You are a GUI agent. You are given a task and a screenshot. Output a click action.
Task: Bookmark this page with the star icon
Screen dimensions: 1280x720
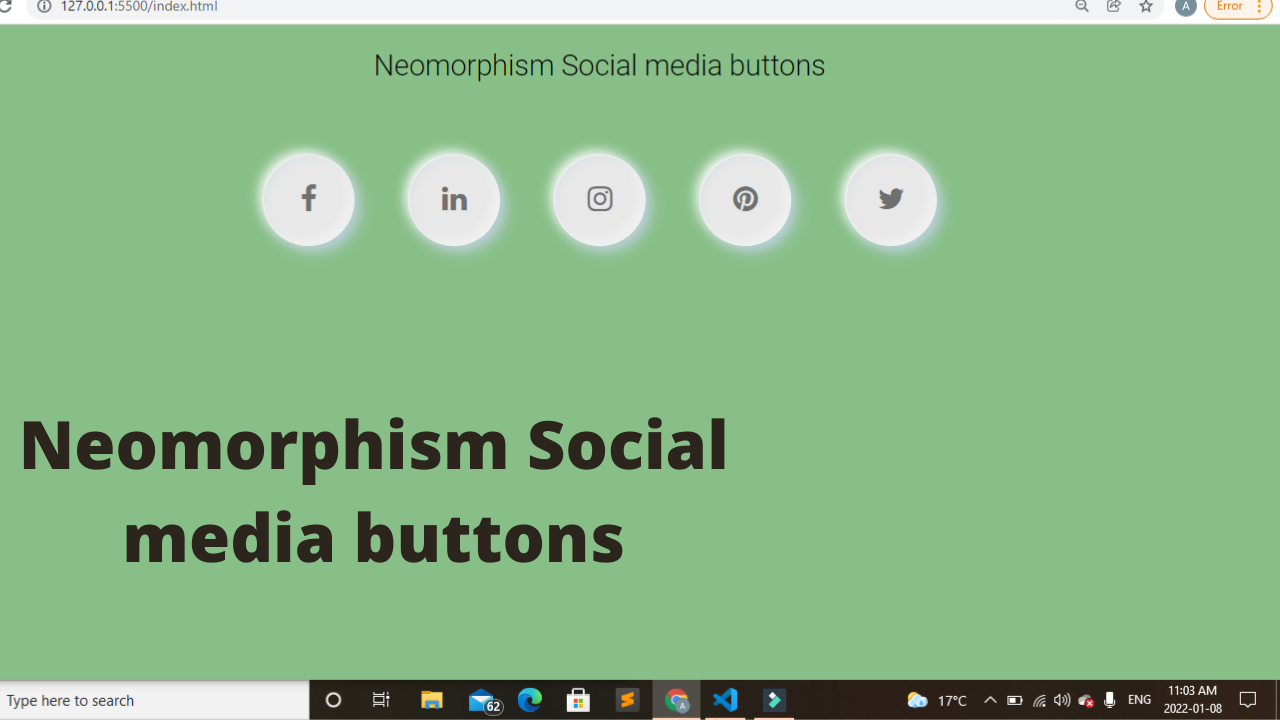point(1146,6)
